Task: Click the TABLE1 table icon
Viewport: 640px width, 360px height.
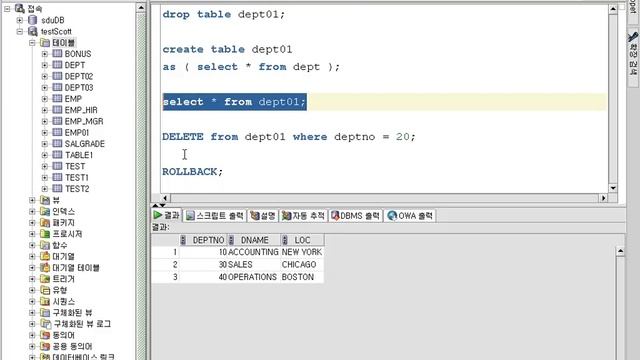Action: pos(58,155)
